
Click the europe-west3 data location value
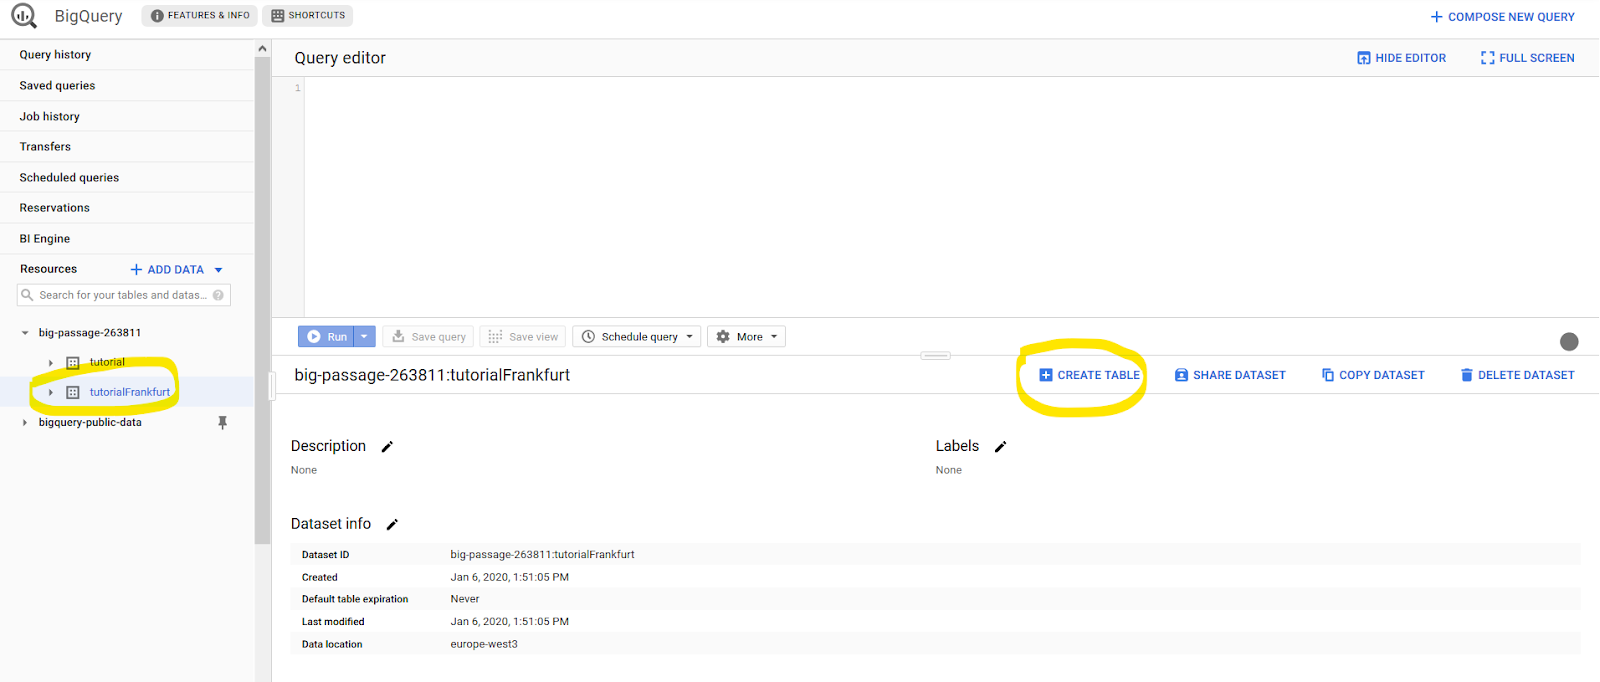pos(484,645)
